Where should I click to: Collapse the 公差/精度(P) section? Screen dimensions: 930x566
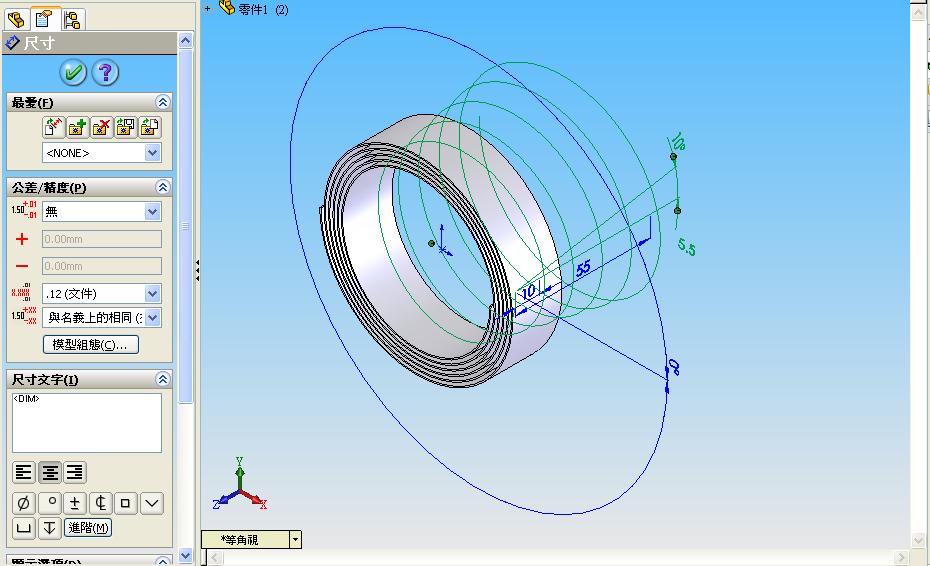pos(163,187)
